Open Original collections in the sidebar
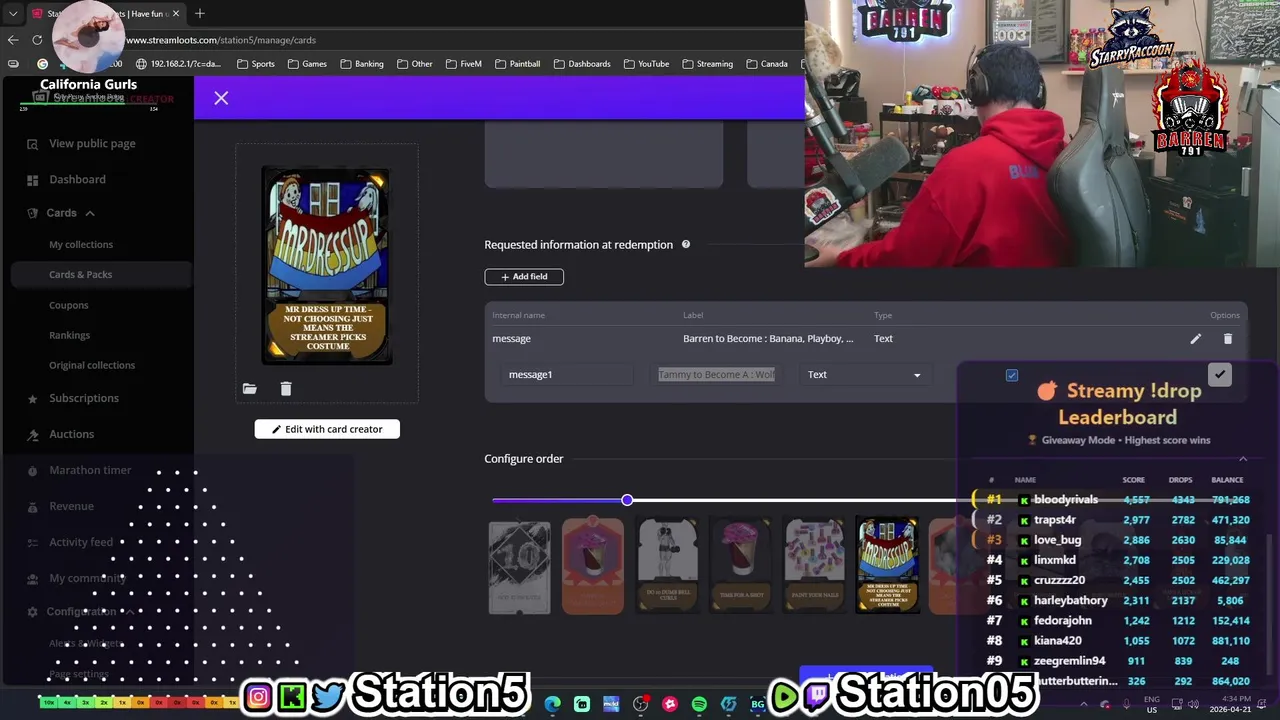This screenshot has width=1280, height=720. (92, 366)
